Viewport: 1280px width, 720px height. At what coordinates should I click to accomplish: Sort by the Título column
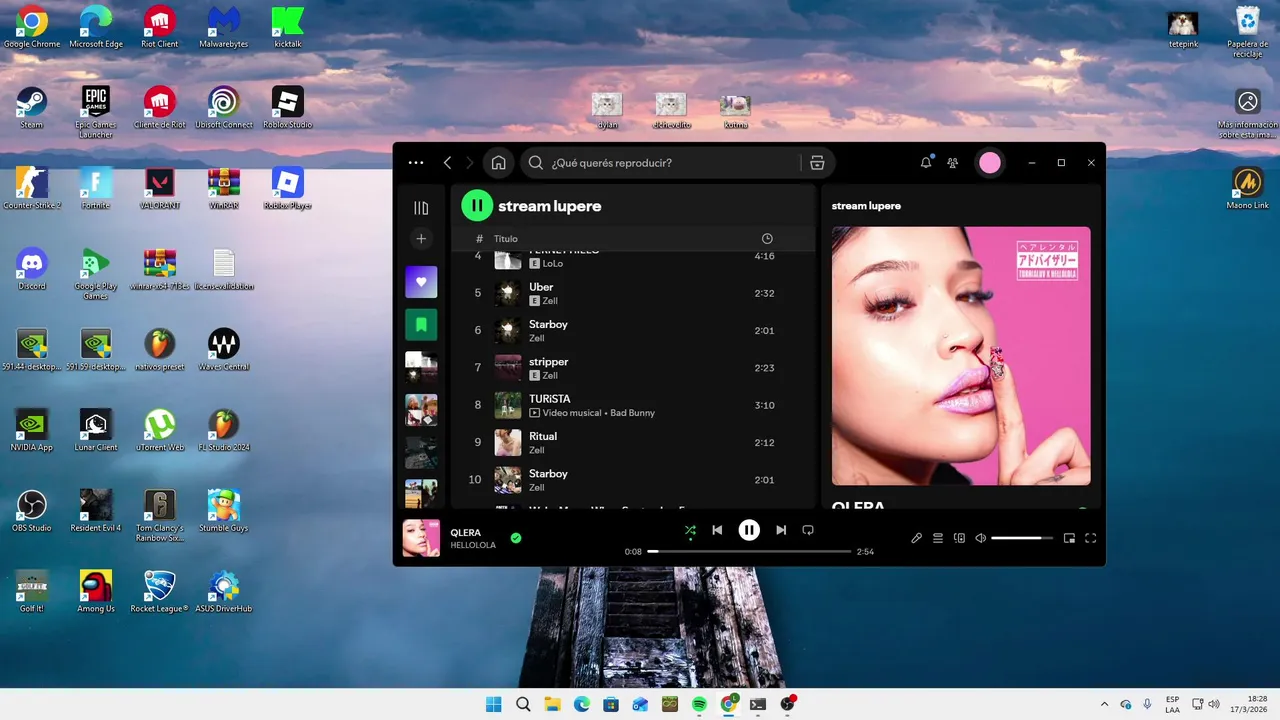point(505,239)
